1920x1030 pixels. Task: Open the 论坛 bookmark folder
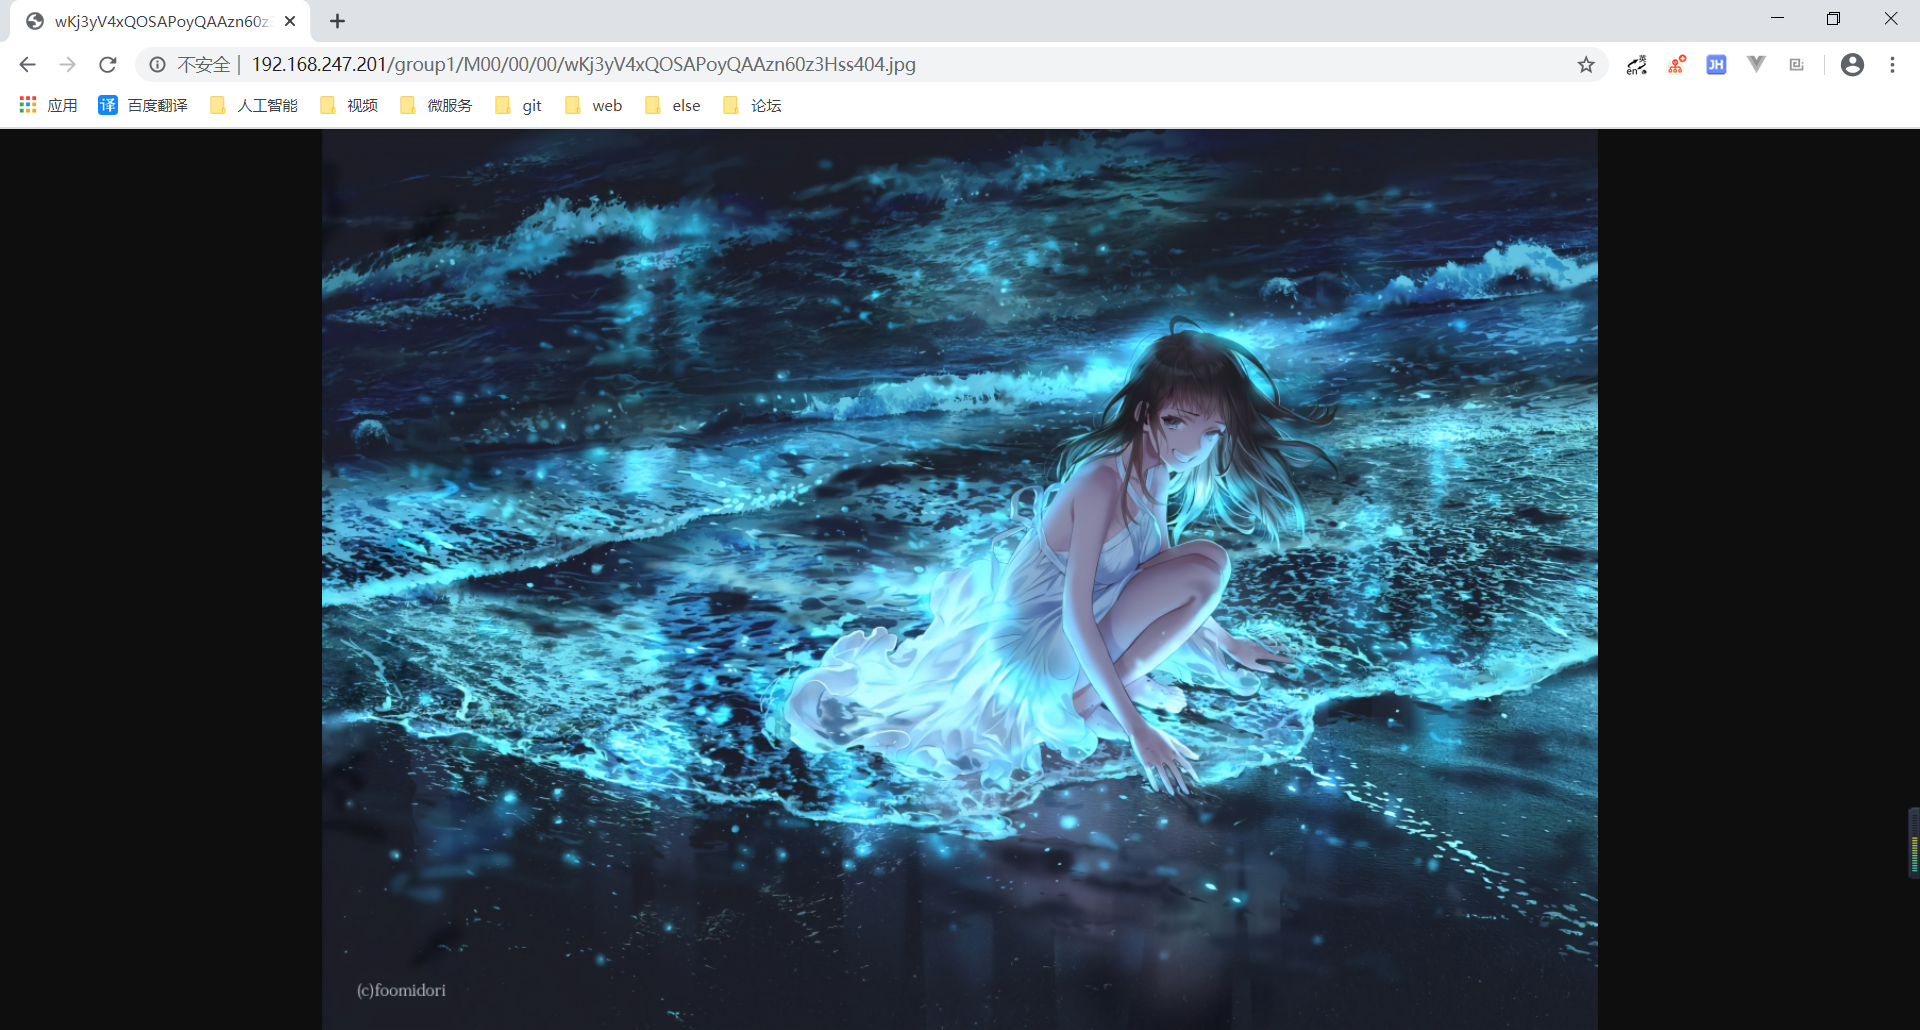click(x=752, y=105)
